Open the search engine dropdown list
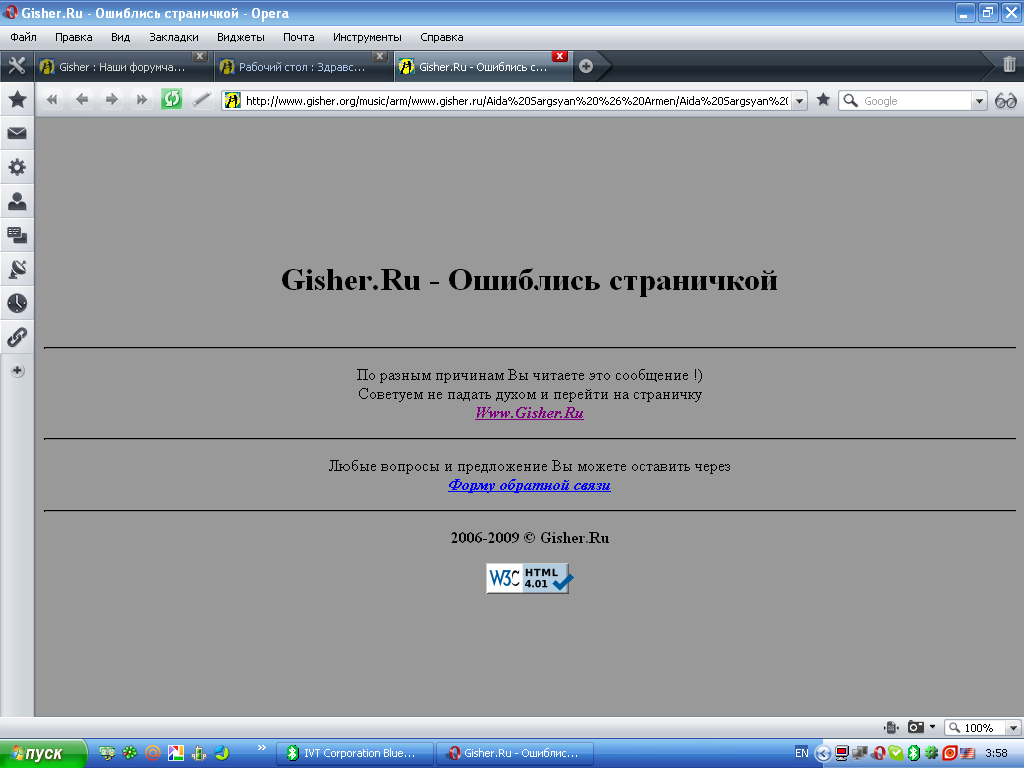 (979, 101)
